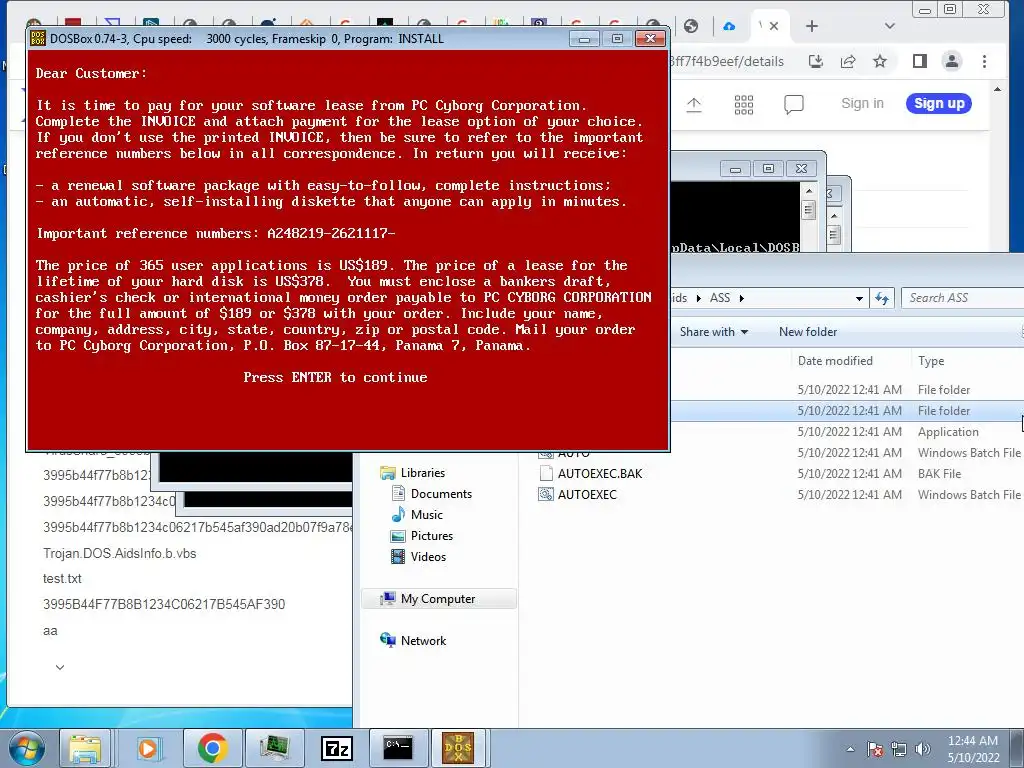Click the Explorer refresh button
This screenshot has height=768, width=1024.
(x=882, y=298)
